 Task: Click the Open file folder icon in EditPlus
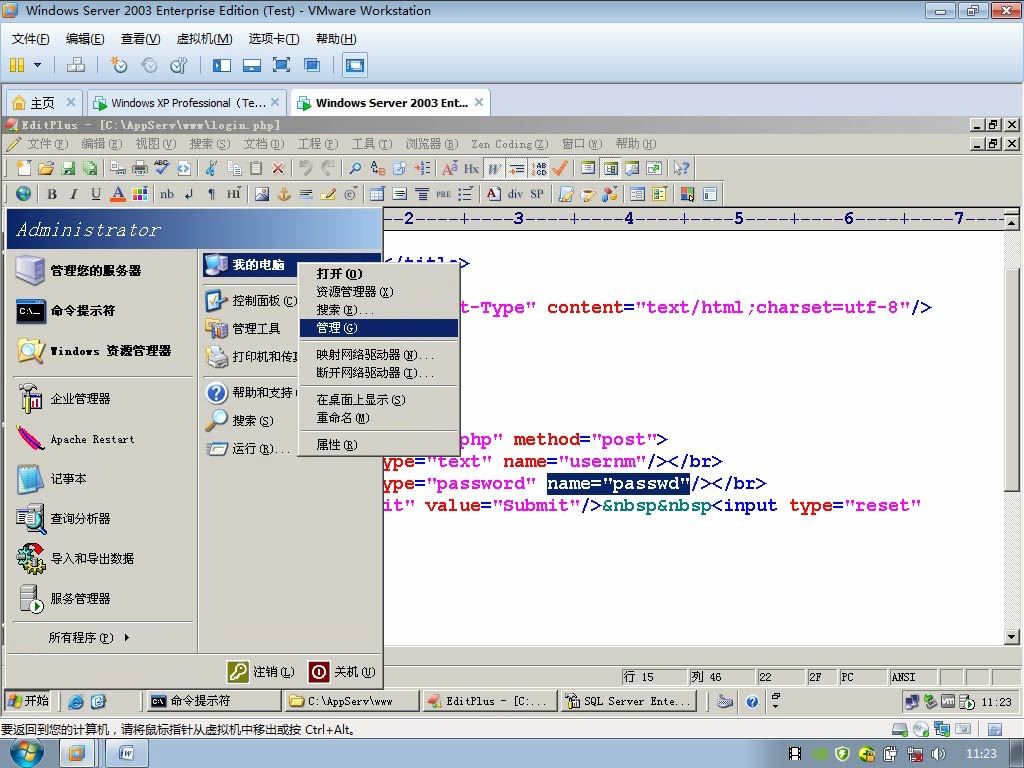click(x=46, y=168)
